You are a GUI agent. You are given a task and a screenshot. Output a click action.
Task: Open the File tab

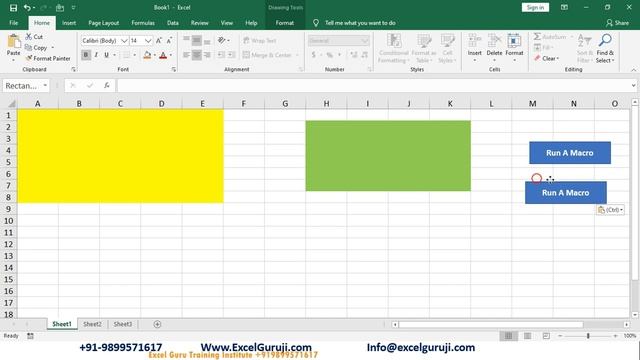tap(13, 23)
